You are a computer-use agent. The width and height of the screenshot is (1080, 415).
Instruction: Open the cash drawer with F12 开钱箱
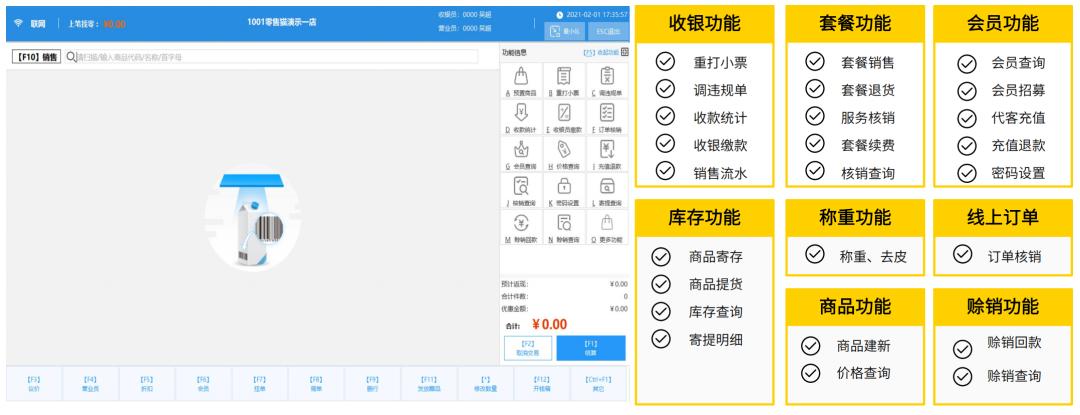(x=542, y=384)
